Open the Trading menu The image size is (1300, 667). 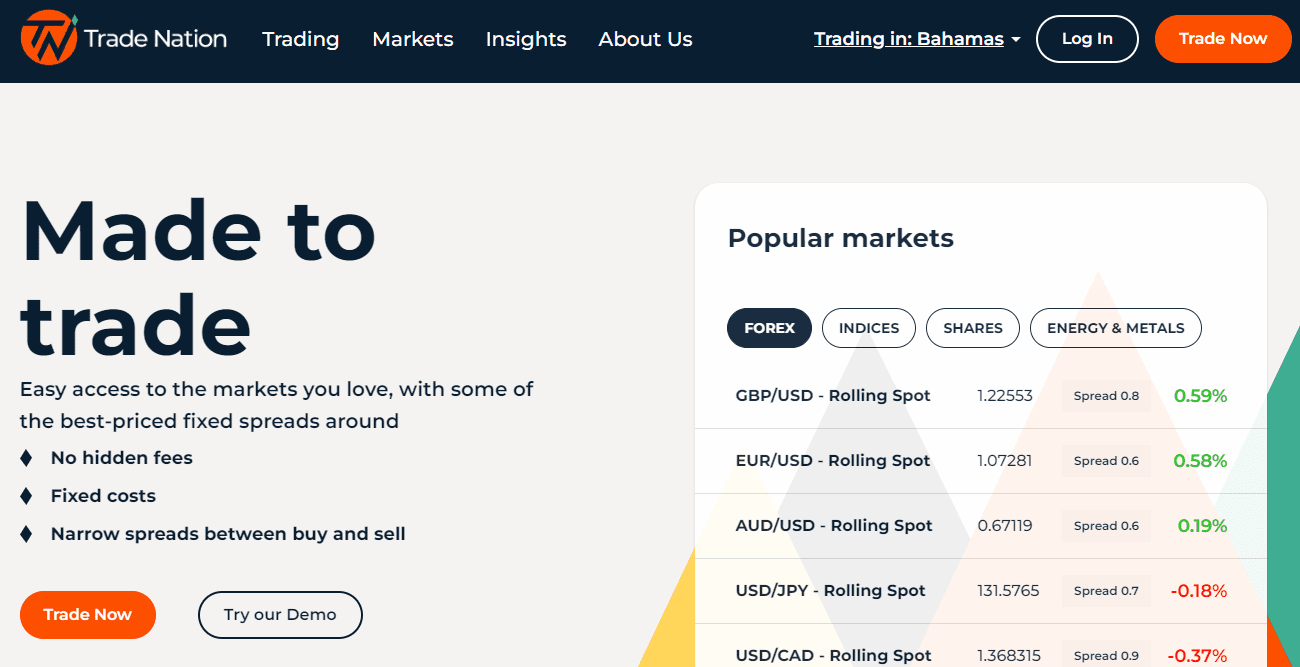300,39
